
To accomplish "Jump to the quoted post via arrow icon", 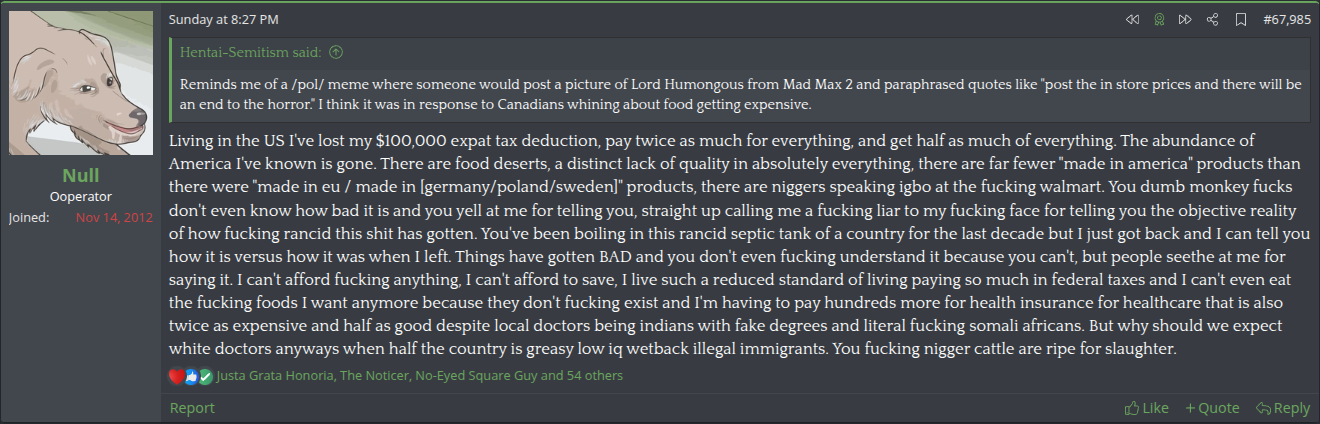I will point(336,52).
